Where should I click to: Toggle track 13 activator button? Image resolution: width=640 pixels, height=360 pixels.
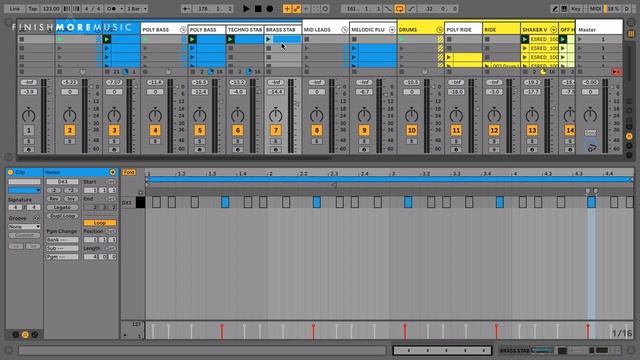532,130
